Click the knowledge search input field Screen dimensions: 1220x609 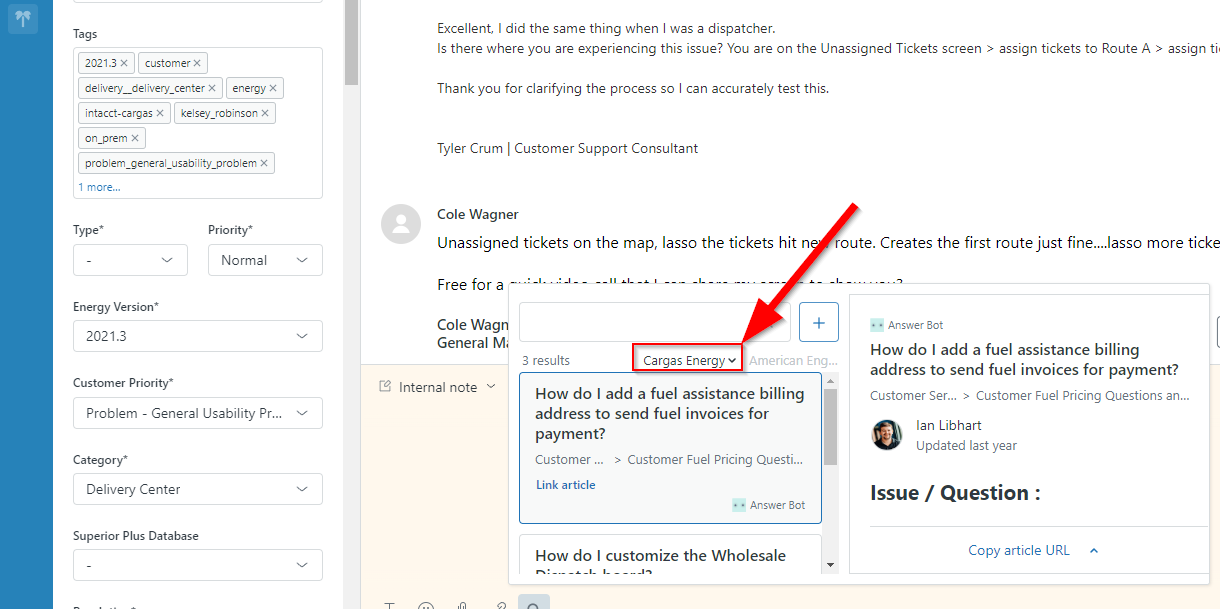pos(655,322)
